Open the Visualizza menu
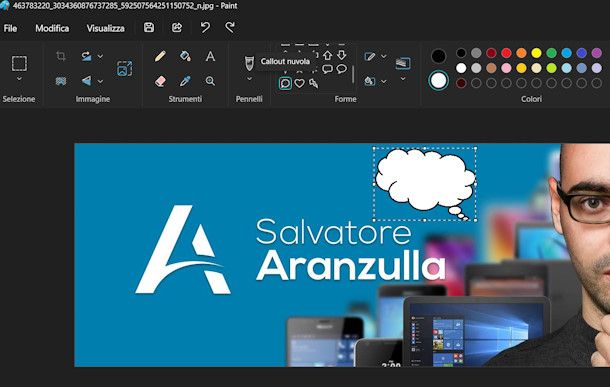 105,28
